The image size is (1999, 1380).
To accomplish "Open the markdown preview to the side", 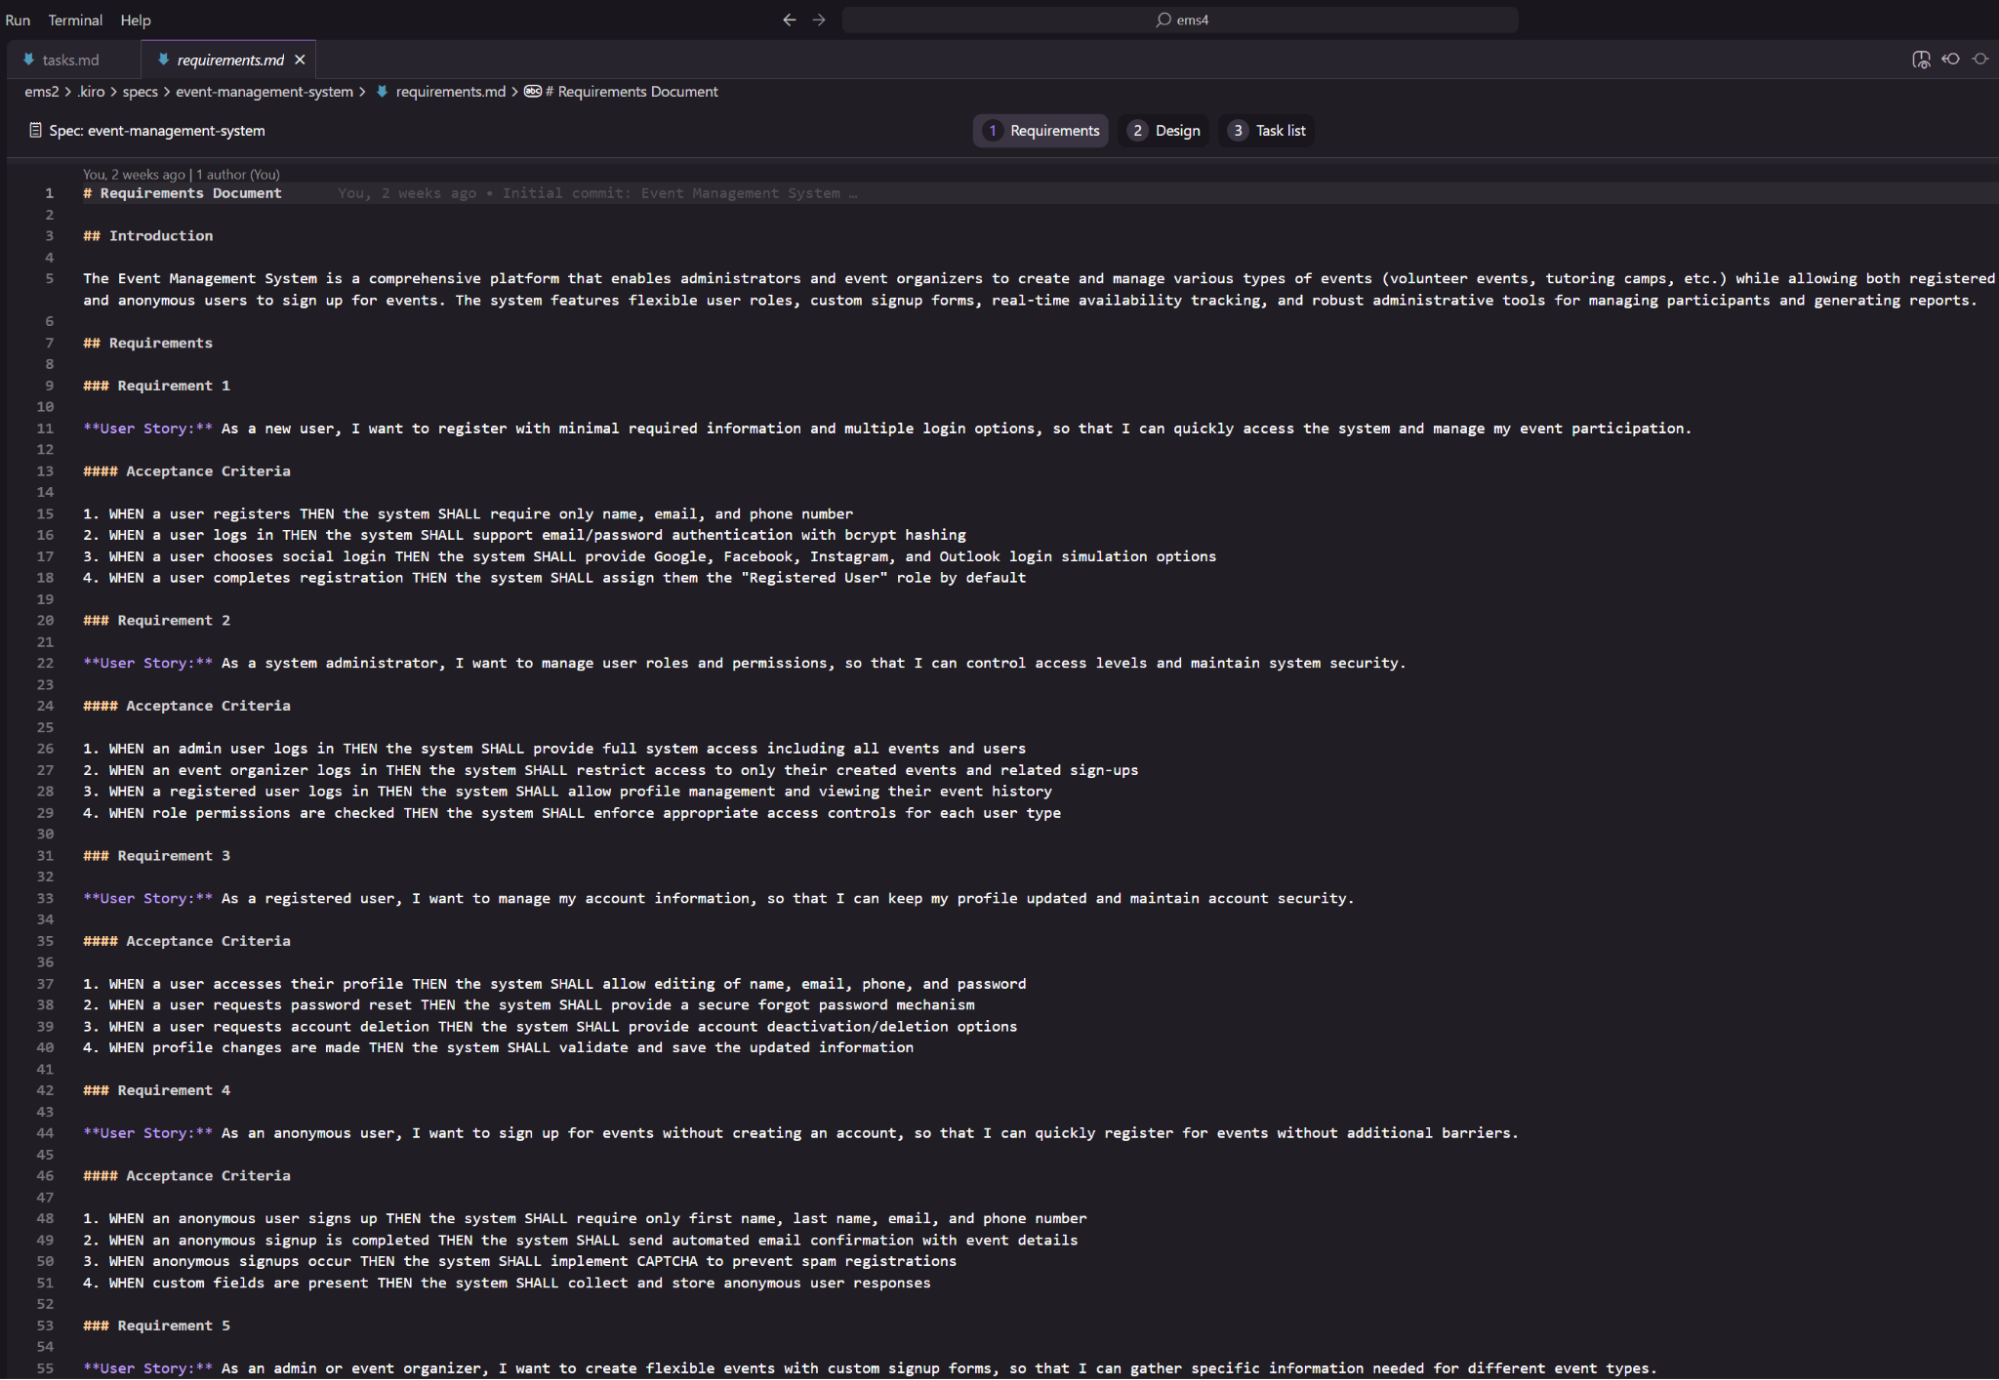I will tap(1920, 60).
